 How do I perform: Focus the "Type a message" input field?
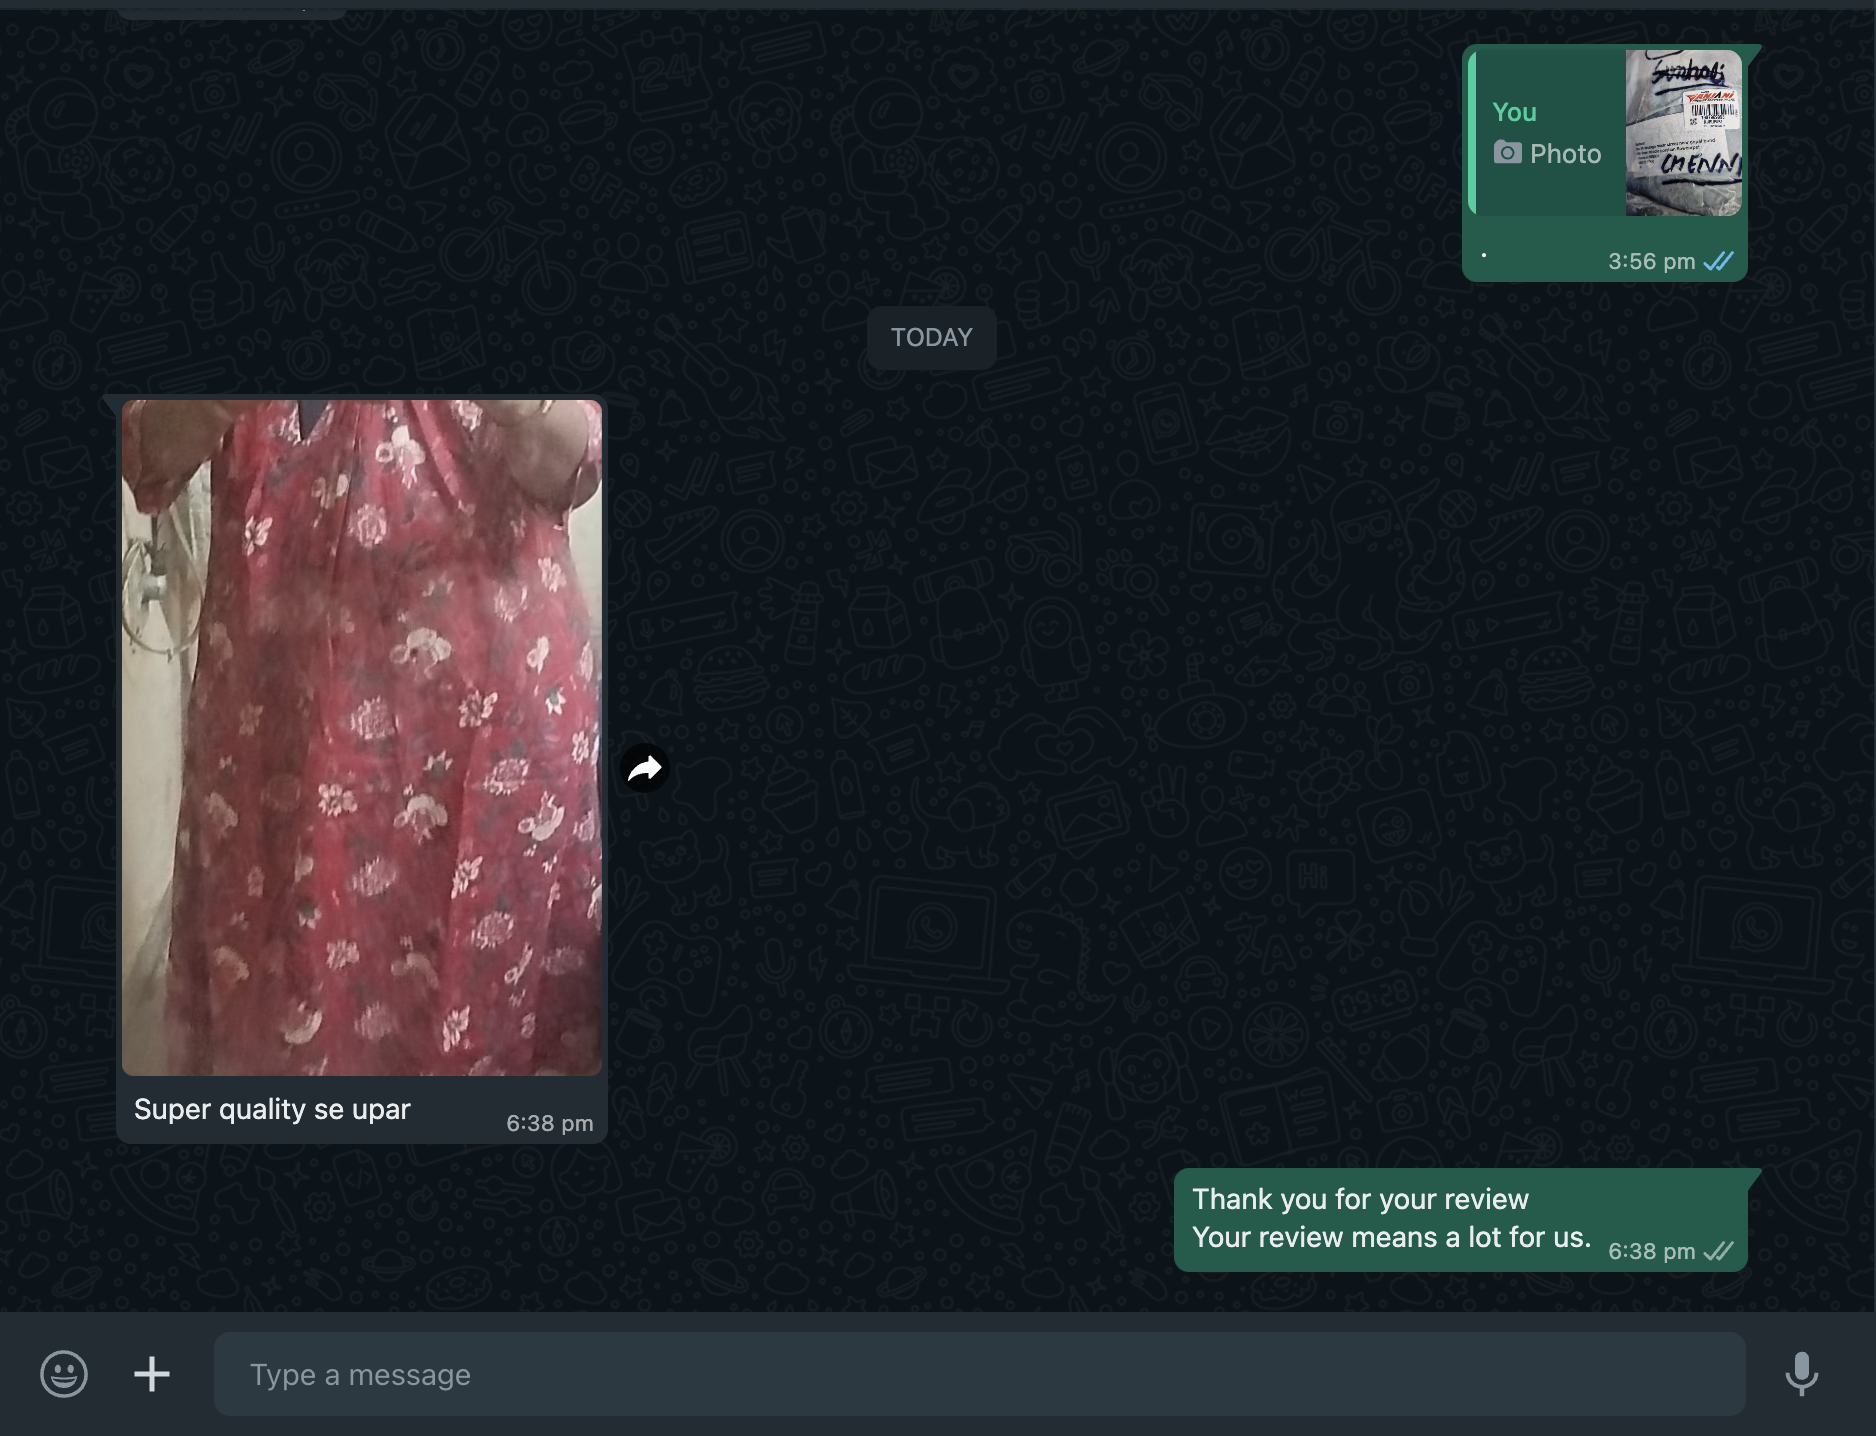point(978,1374)
